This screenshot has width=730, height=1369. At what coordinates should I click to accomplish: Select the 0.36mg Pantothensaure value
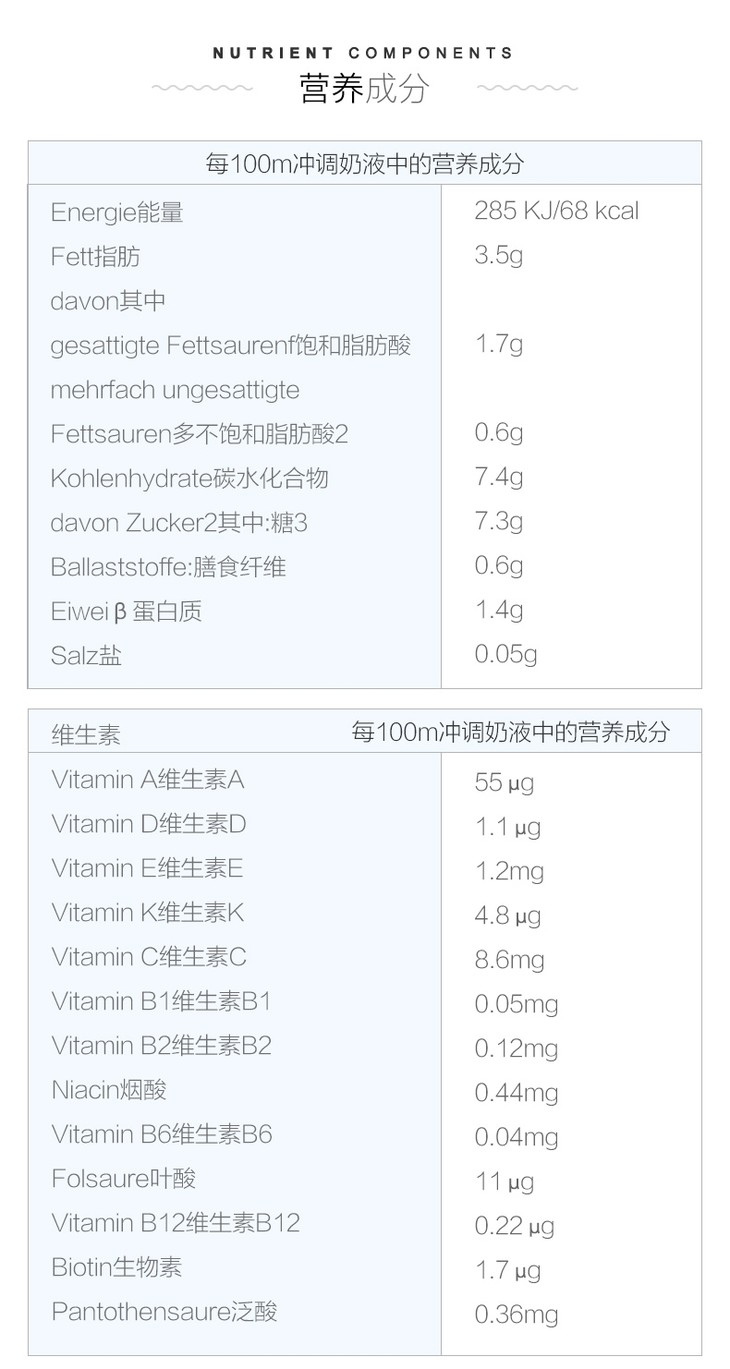(516, 1314)
